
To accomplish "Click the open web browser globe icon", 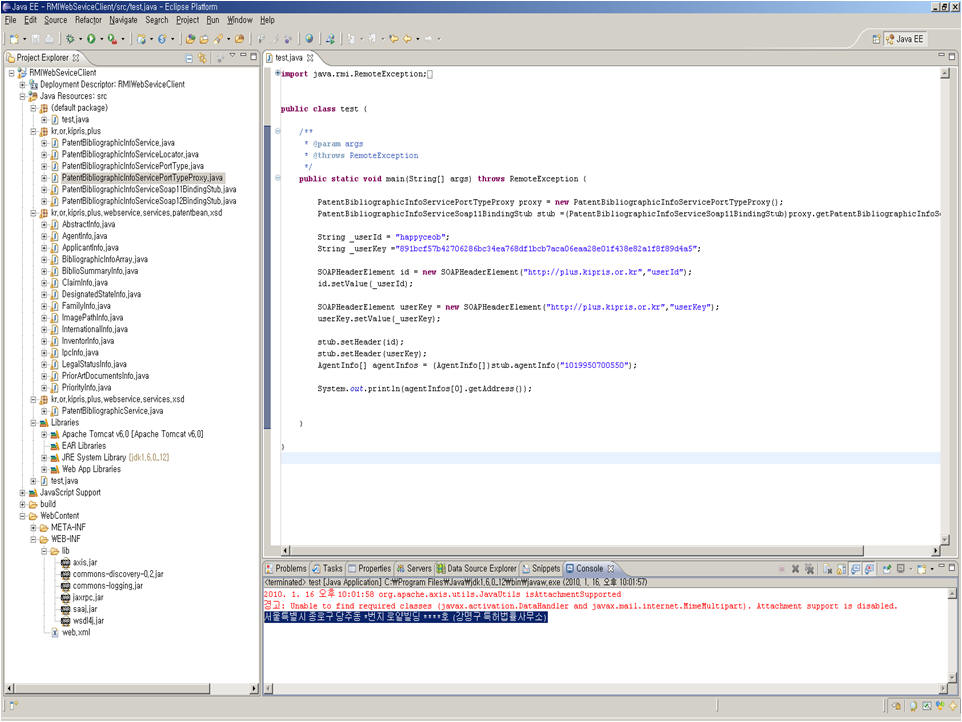I will [x=309, y=39].
